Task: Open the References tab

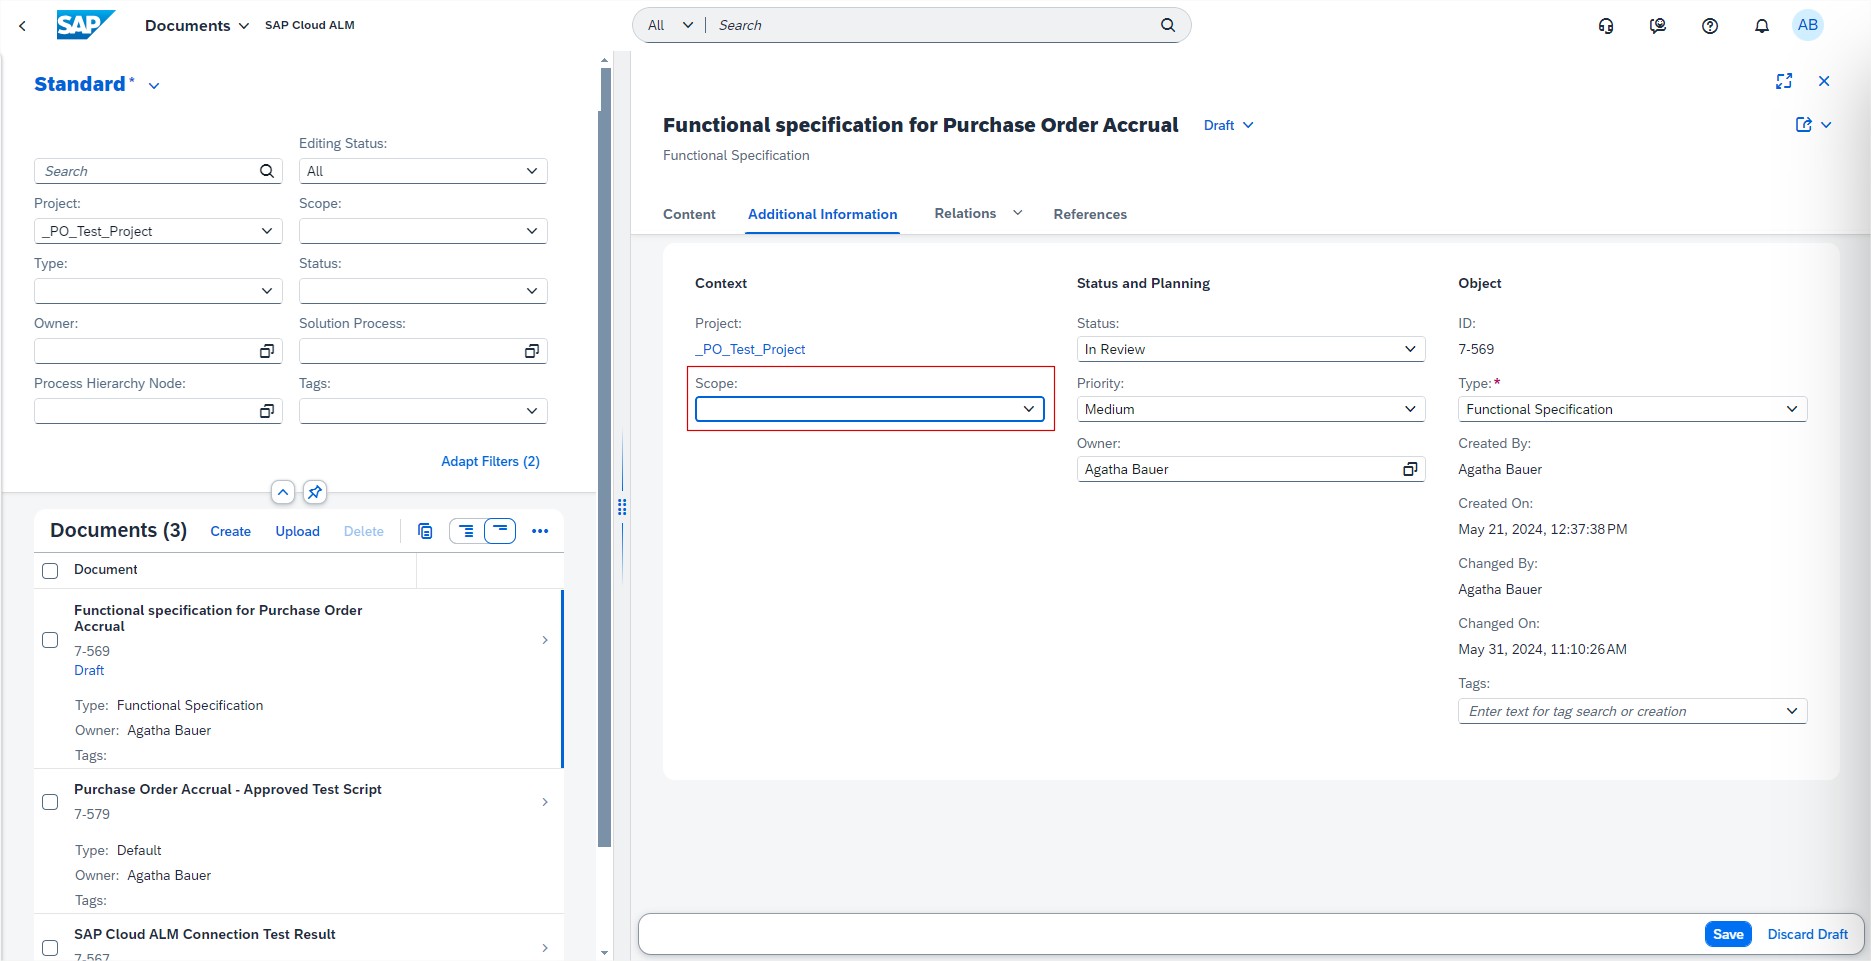Action: tap(1089, 214)
